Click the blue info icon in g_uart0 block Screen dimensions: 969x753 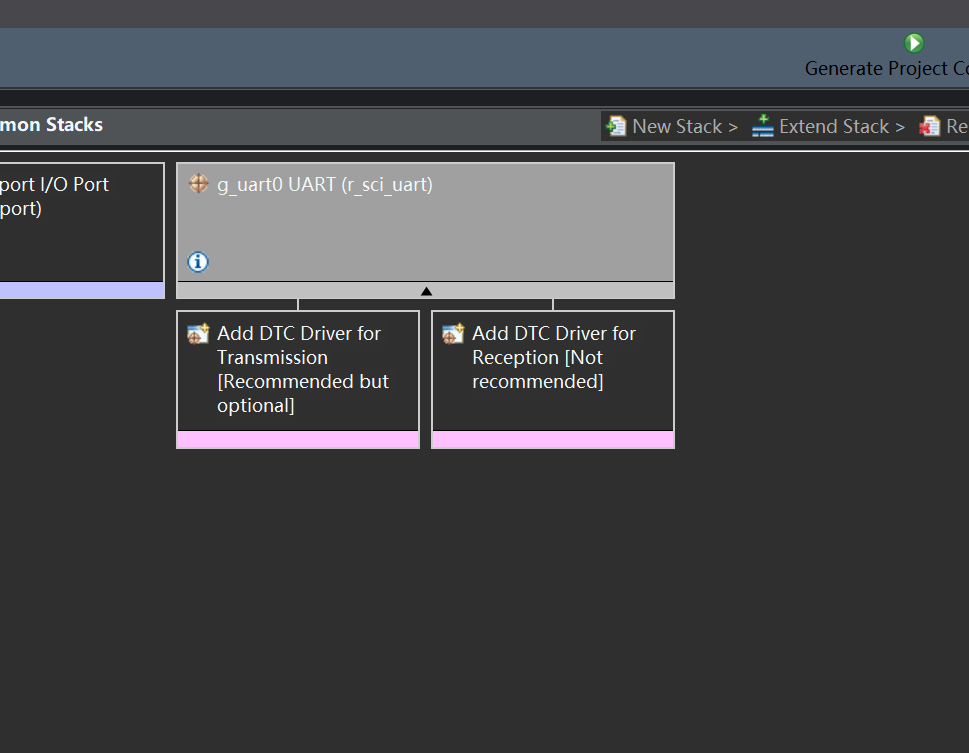198,262
